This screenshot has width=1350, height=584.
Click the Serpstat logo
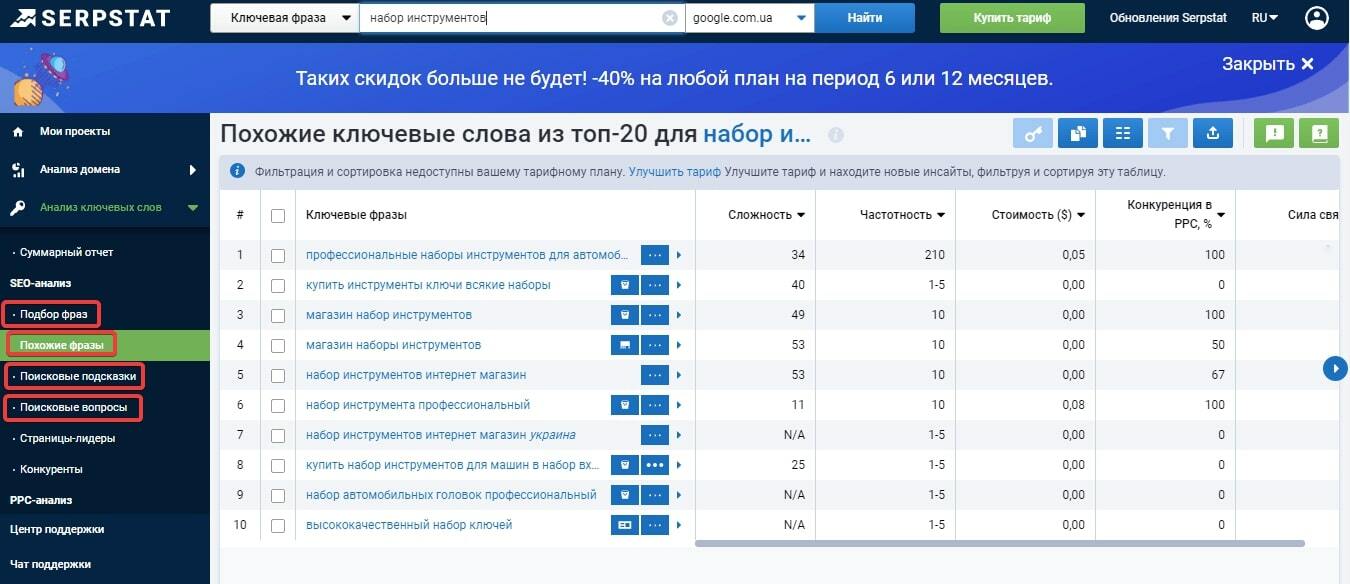click(90, 18)
